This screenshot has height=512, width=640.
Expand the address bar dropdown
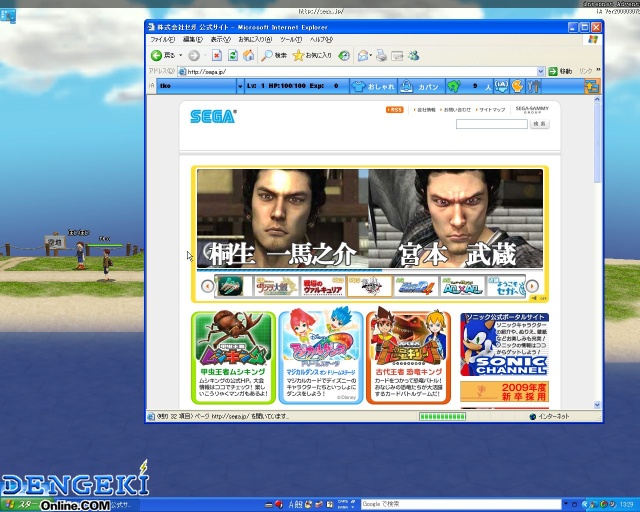click(x=540, y=71)
